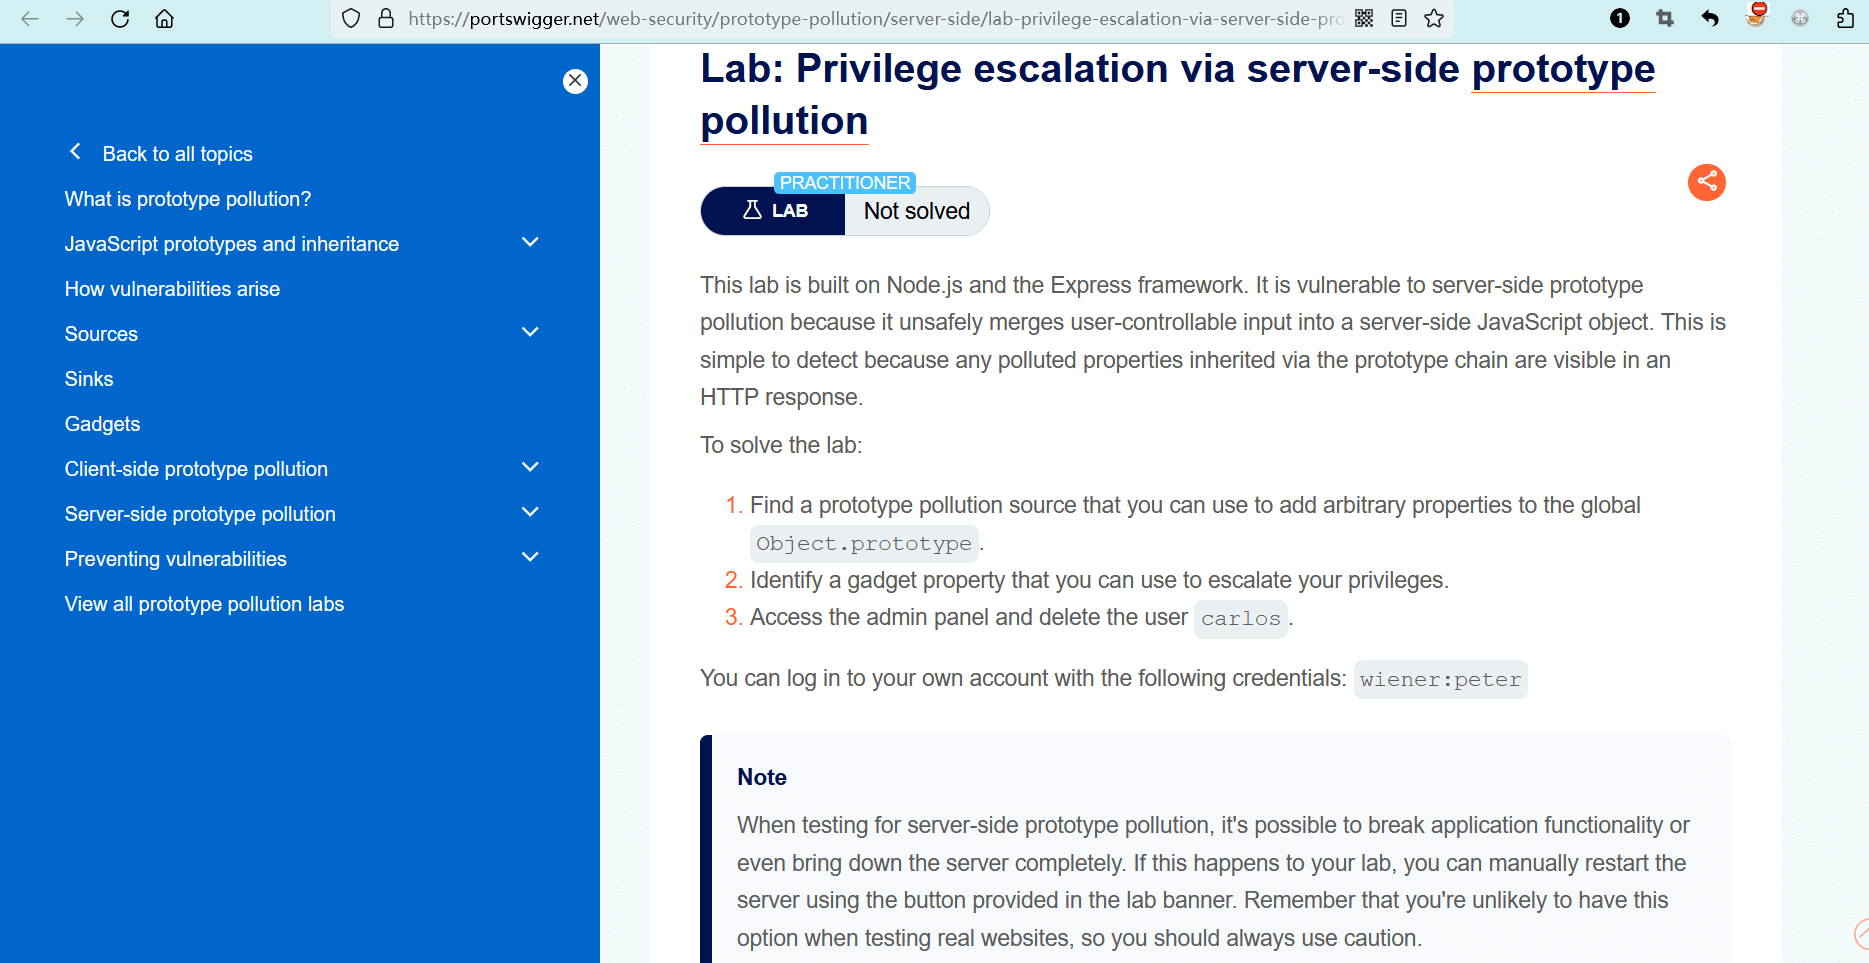The height and width of the screenshot is (963, 1869).
Task: Toggle reader view icon in address bar
Action: (x=1399, y=18)
